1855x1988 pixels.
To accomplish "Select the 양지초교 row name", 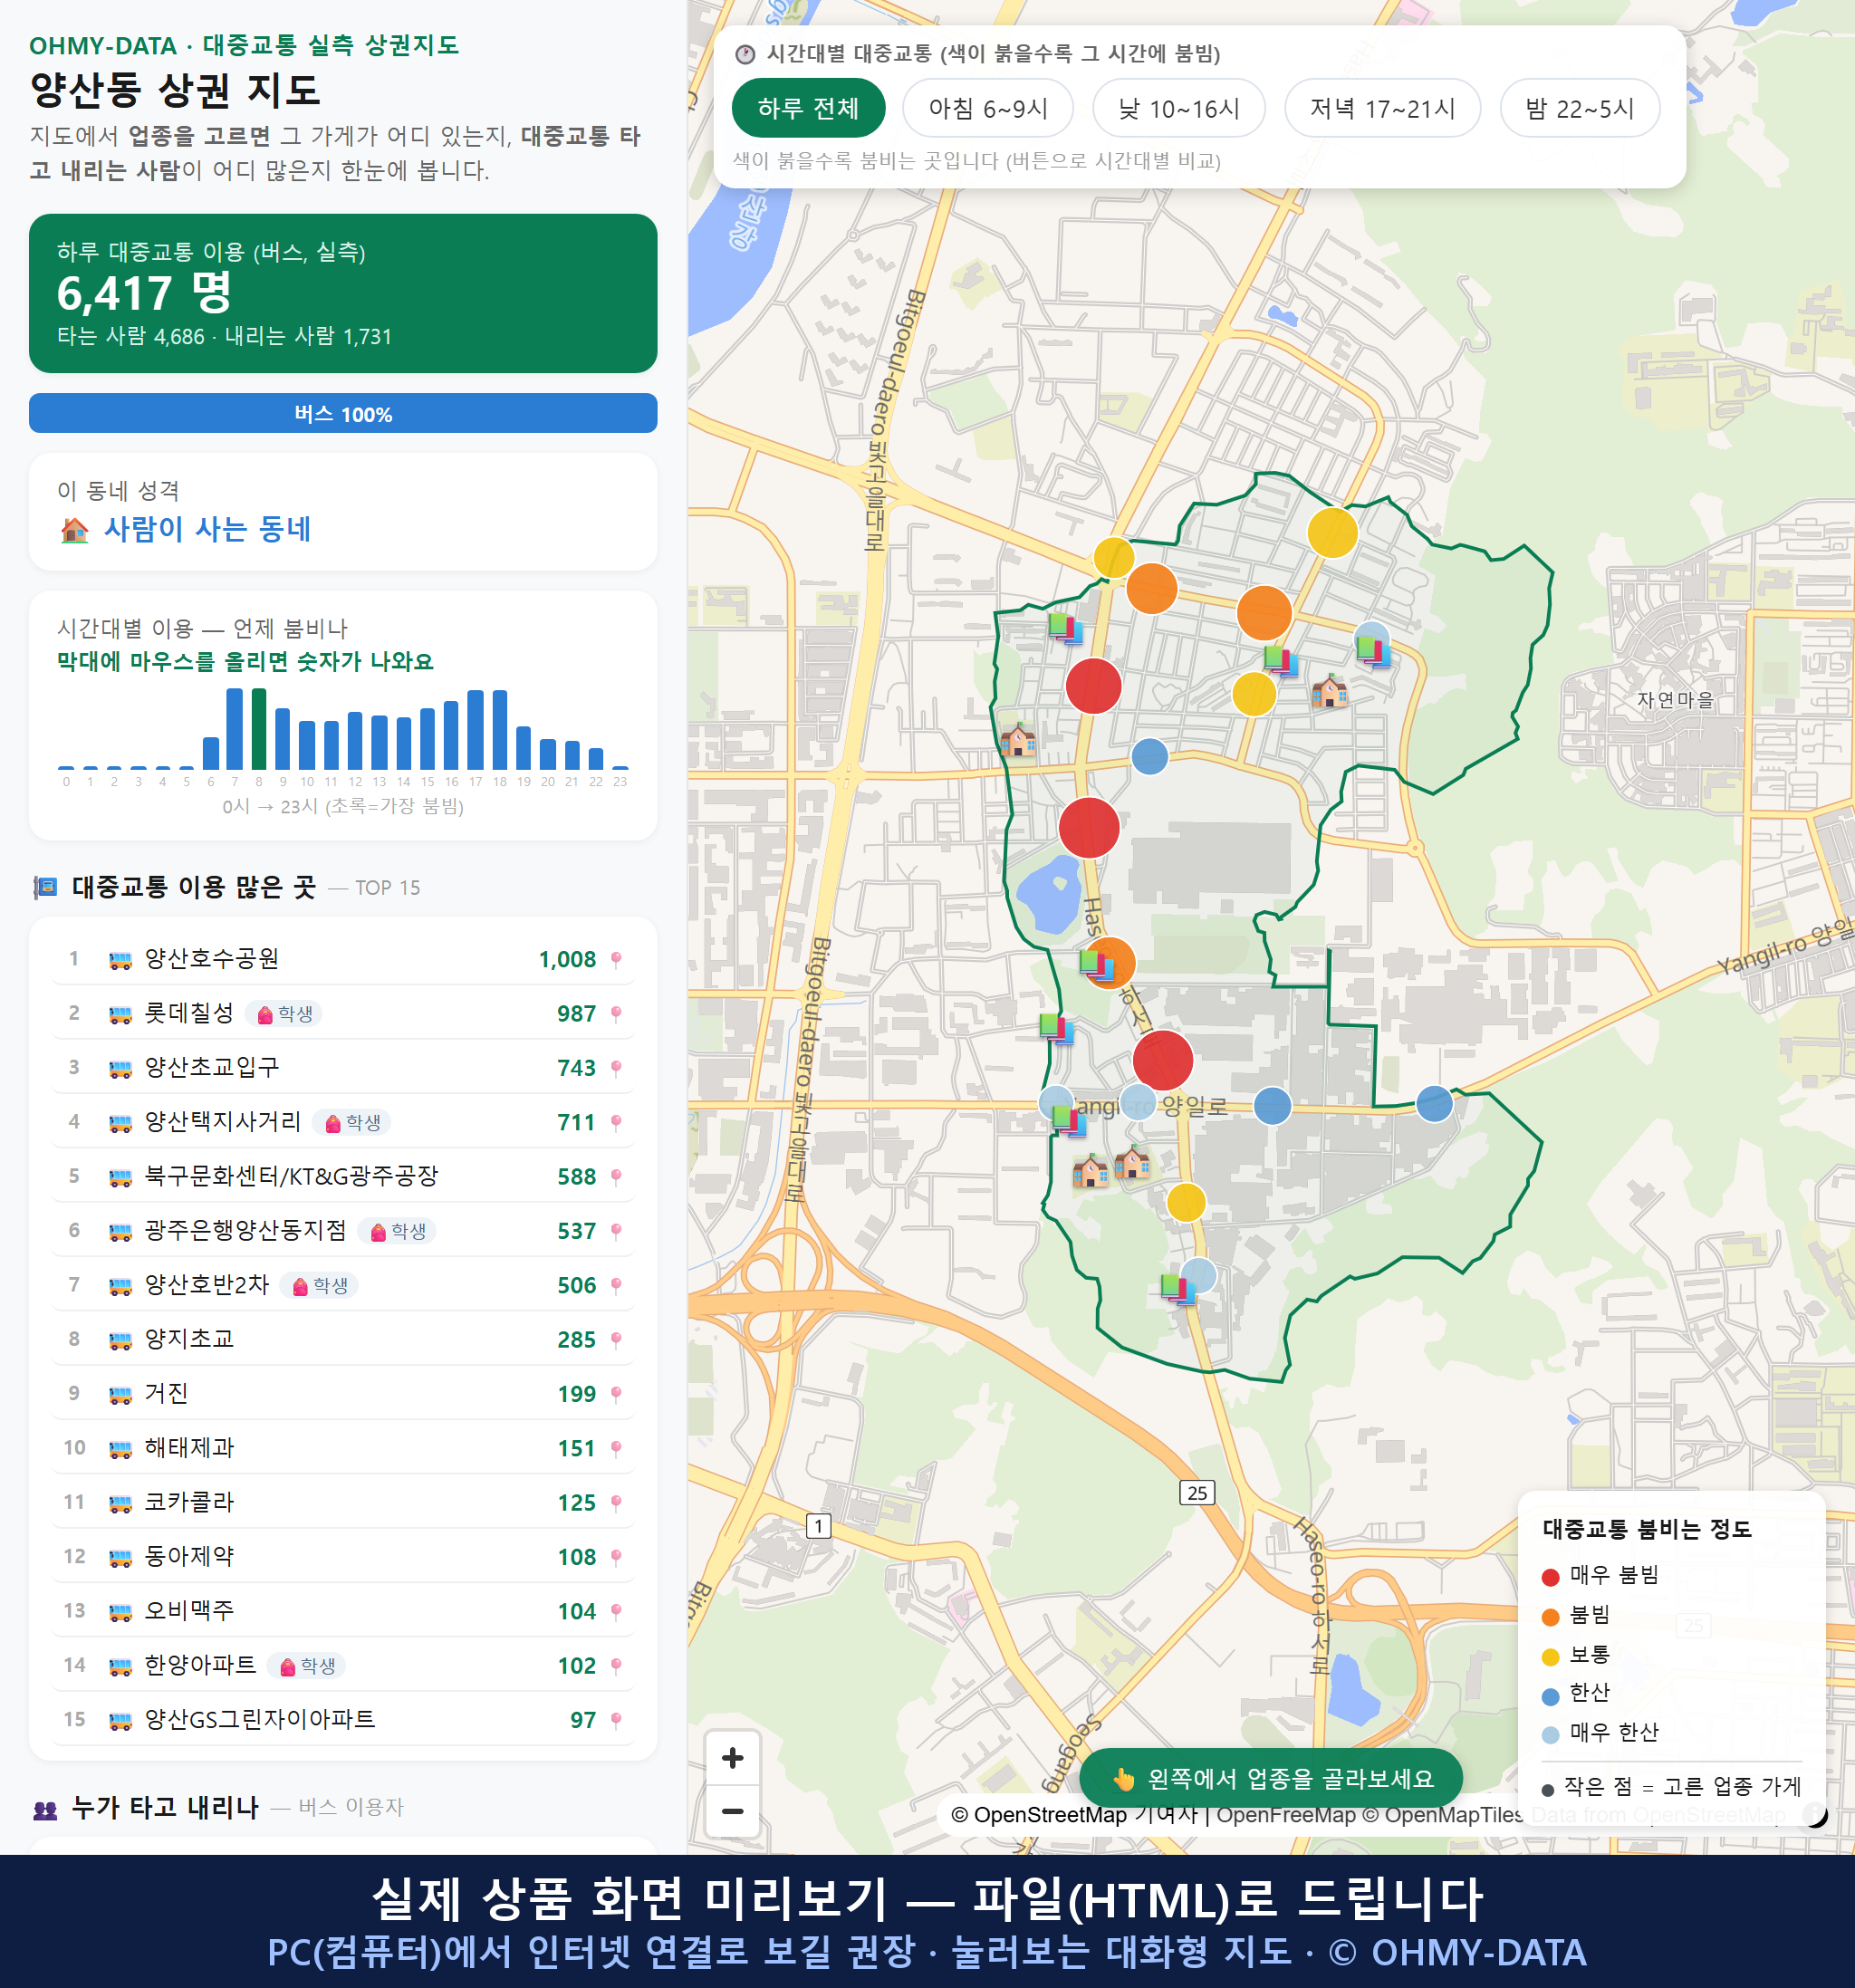I will point(189,1339).
